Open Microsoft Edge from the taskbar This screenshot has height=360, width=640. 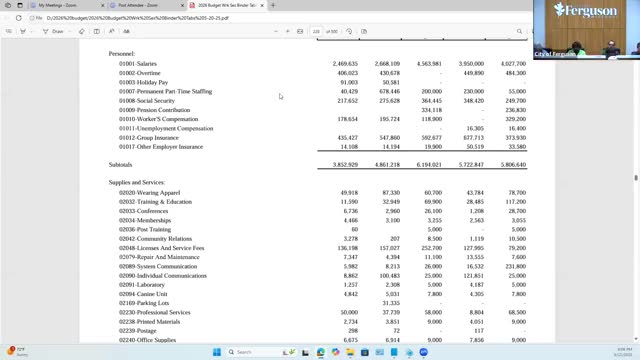point(321,352)
